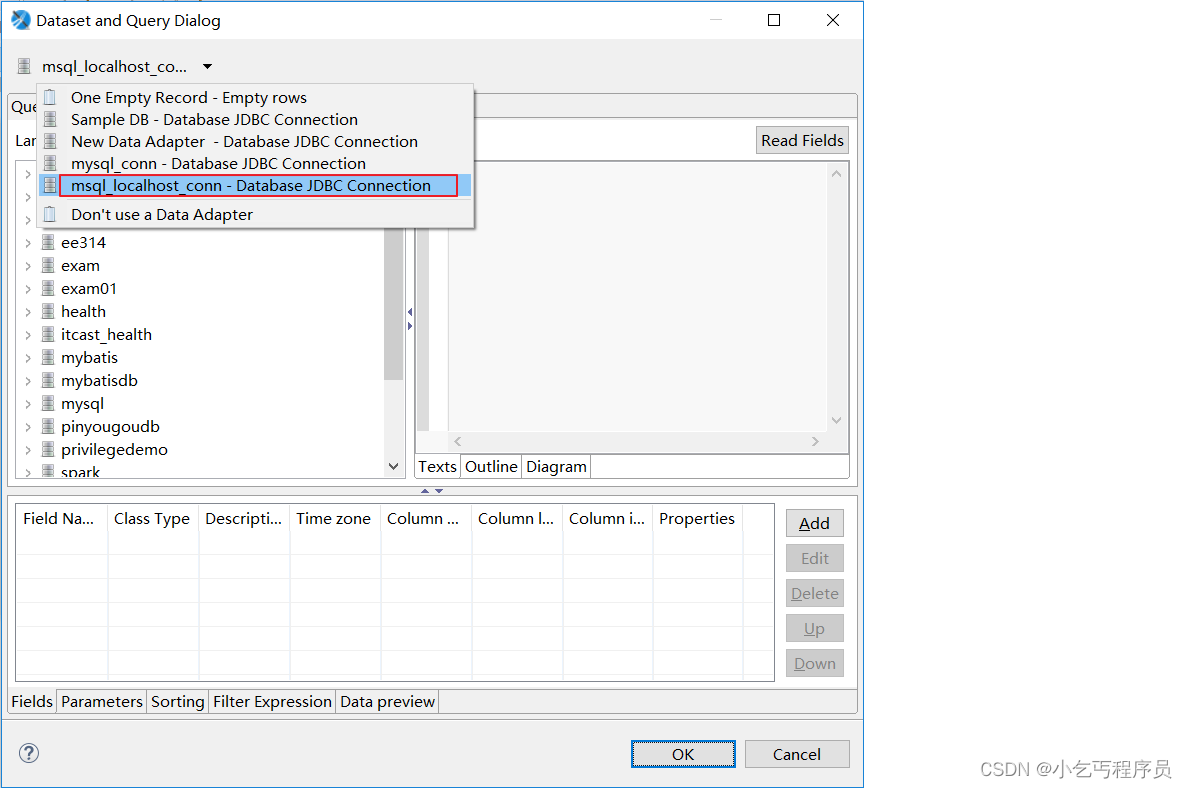Expand the itcast_health database node

(x=28, y=335)
